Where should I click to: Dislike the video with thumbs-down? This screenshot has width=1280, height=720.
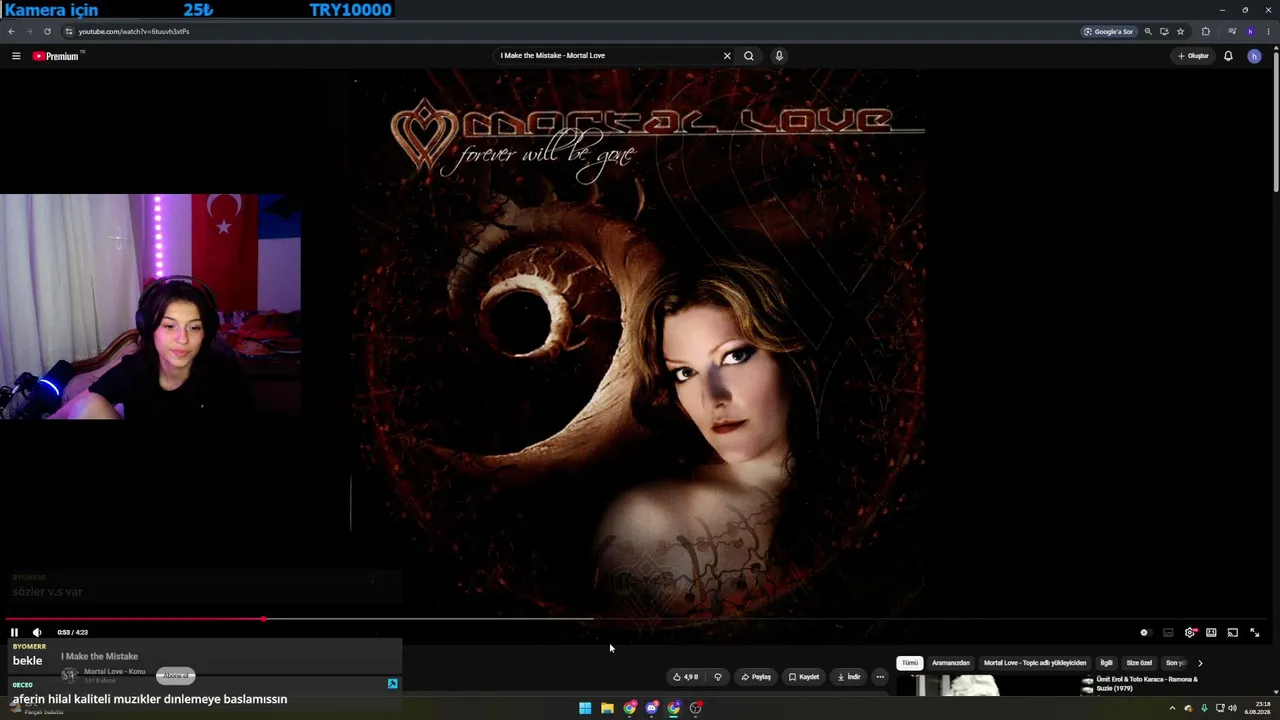pyautogui.click(x=718, y=677)
